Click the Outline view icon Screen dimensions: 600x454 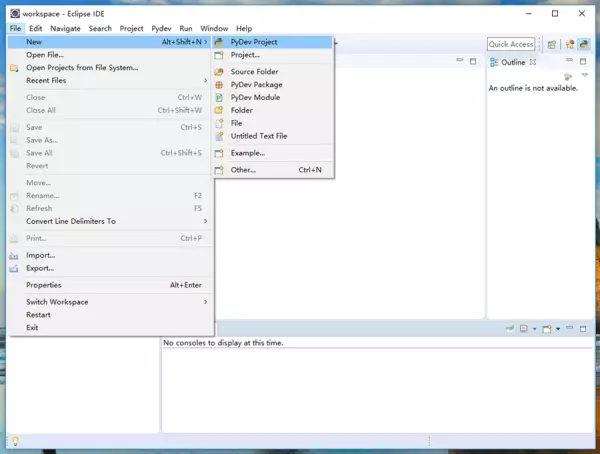coord(494,62)
